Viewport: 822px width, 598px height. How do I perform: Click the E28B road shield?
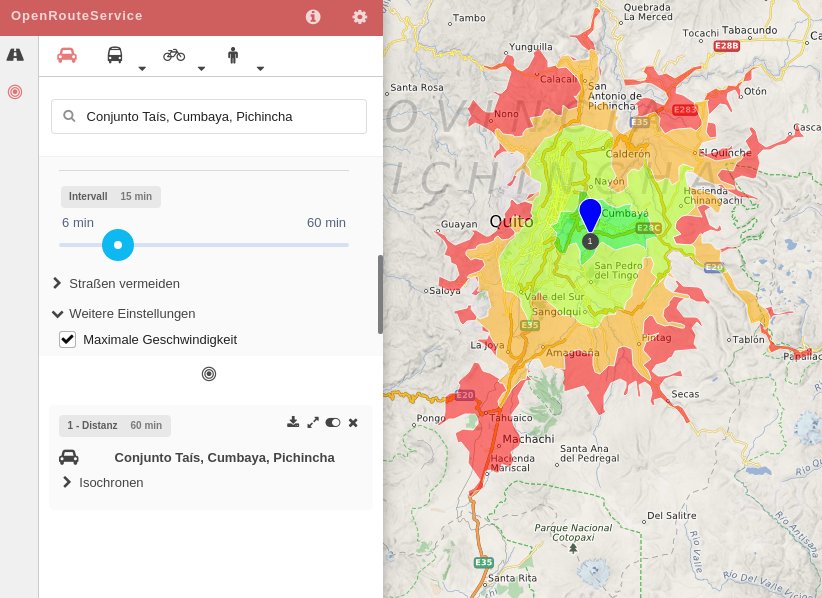tap(727, 46)
